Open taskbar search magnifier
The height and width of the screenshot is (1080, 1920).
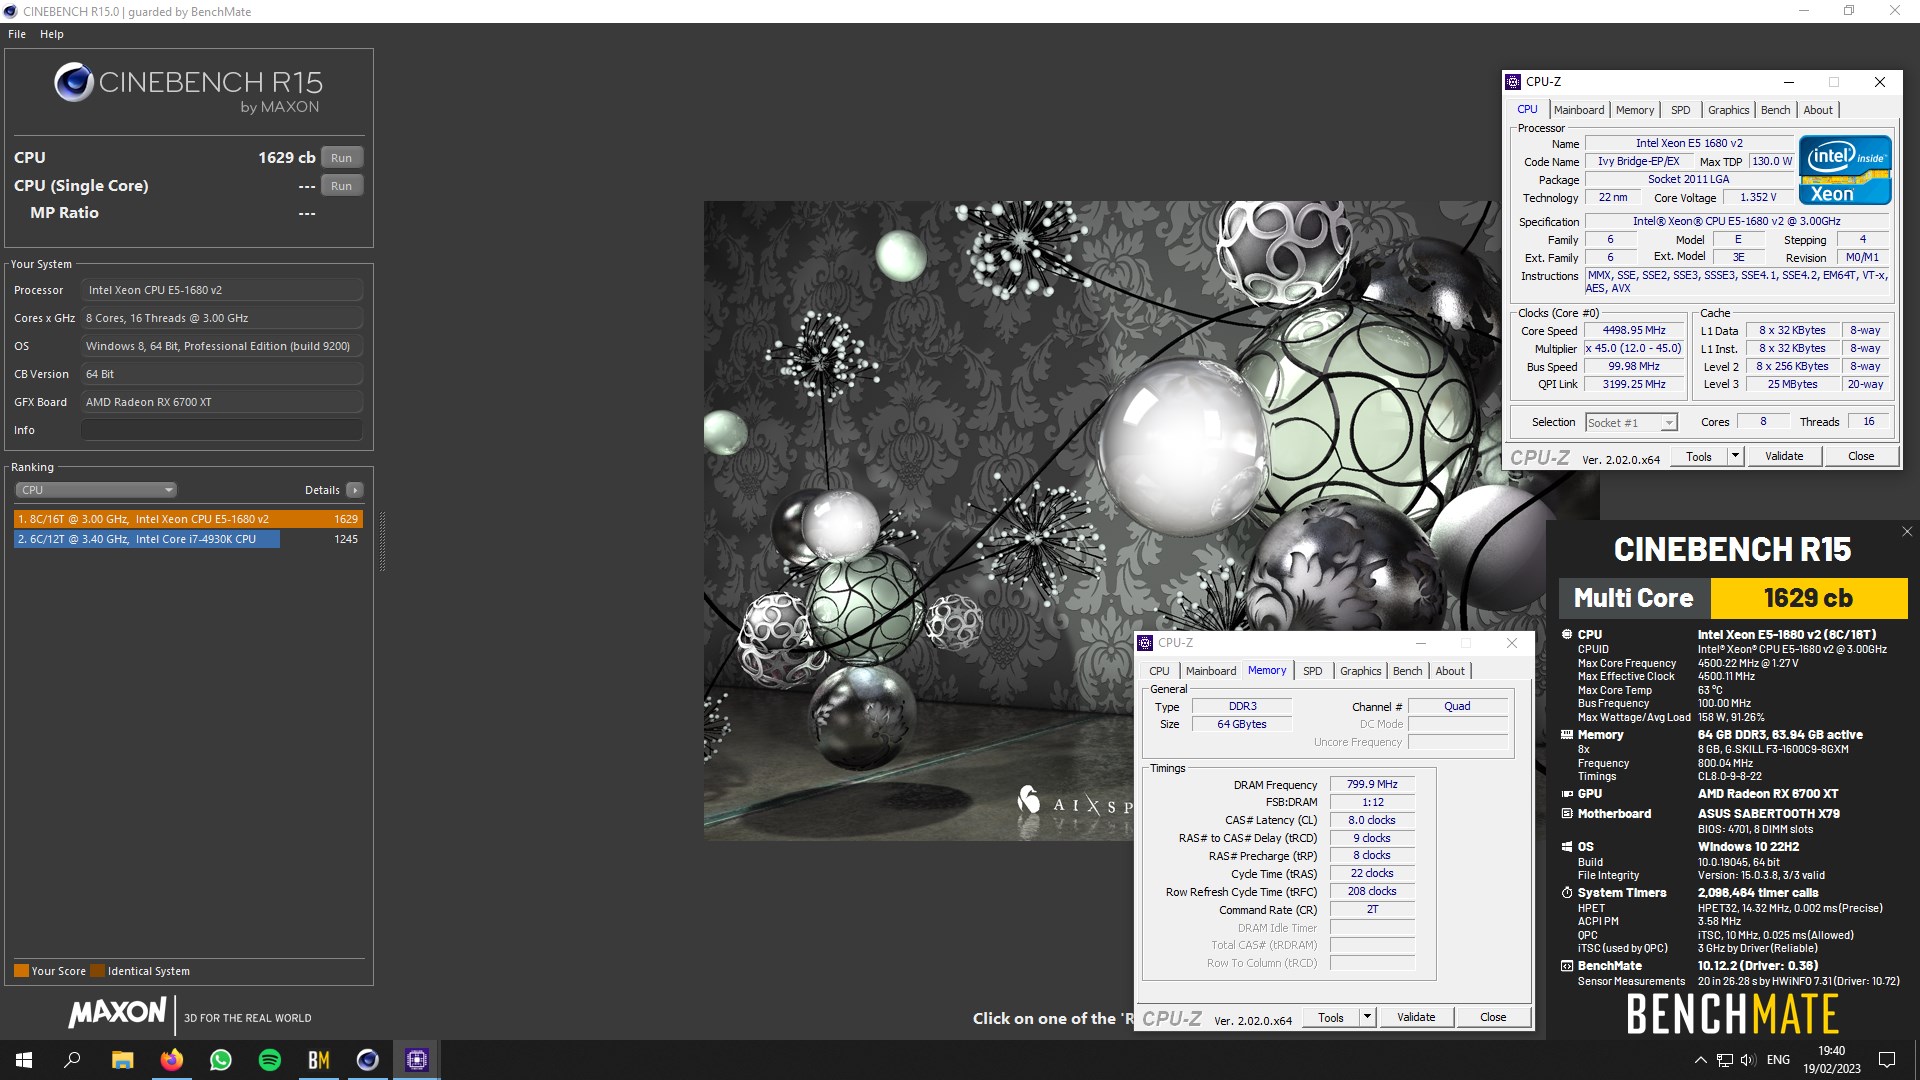click(x=72, y=1060)
